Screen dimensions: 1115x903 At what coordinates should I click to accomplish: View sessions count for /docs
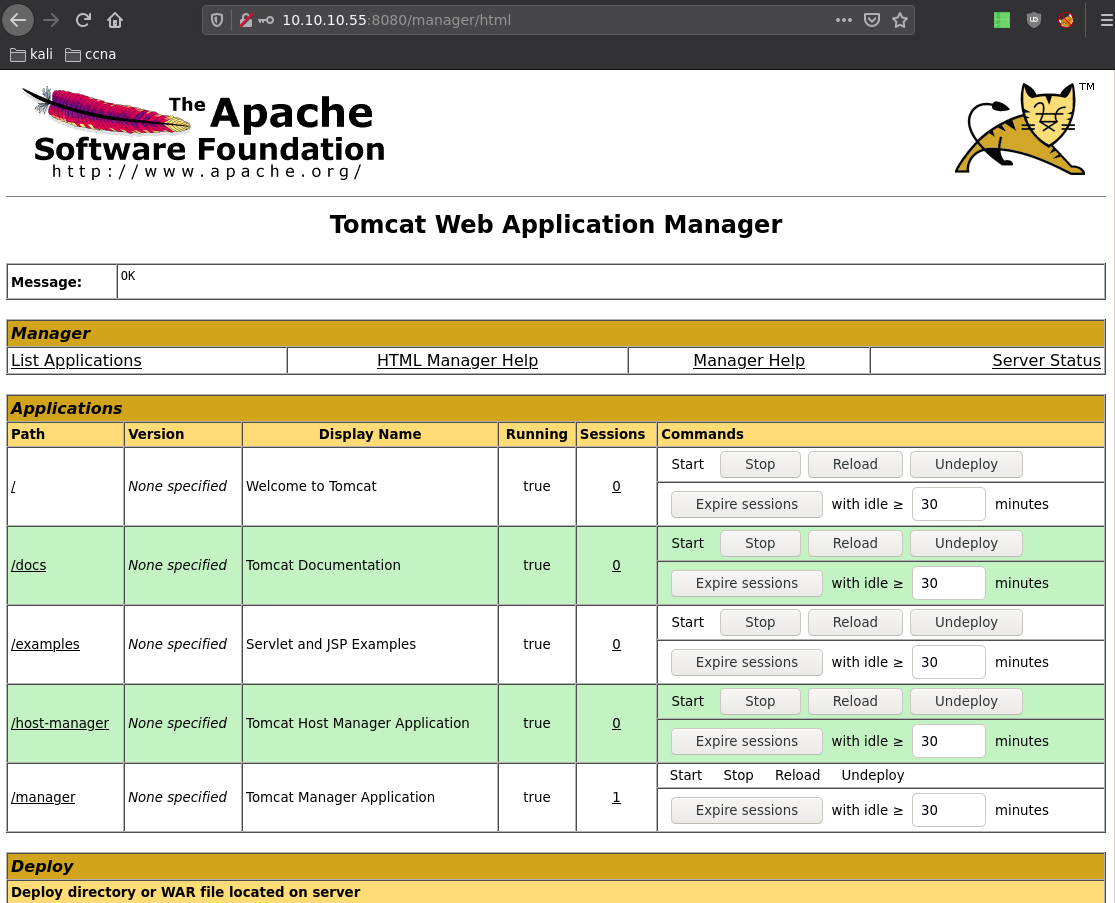tap(617, 565)
